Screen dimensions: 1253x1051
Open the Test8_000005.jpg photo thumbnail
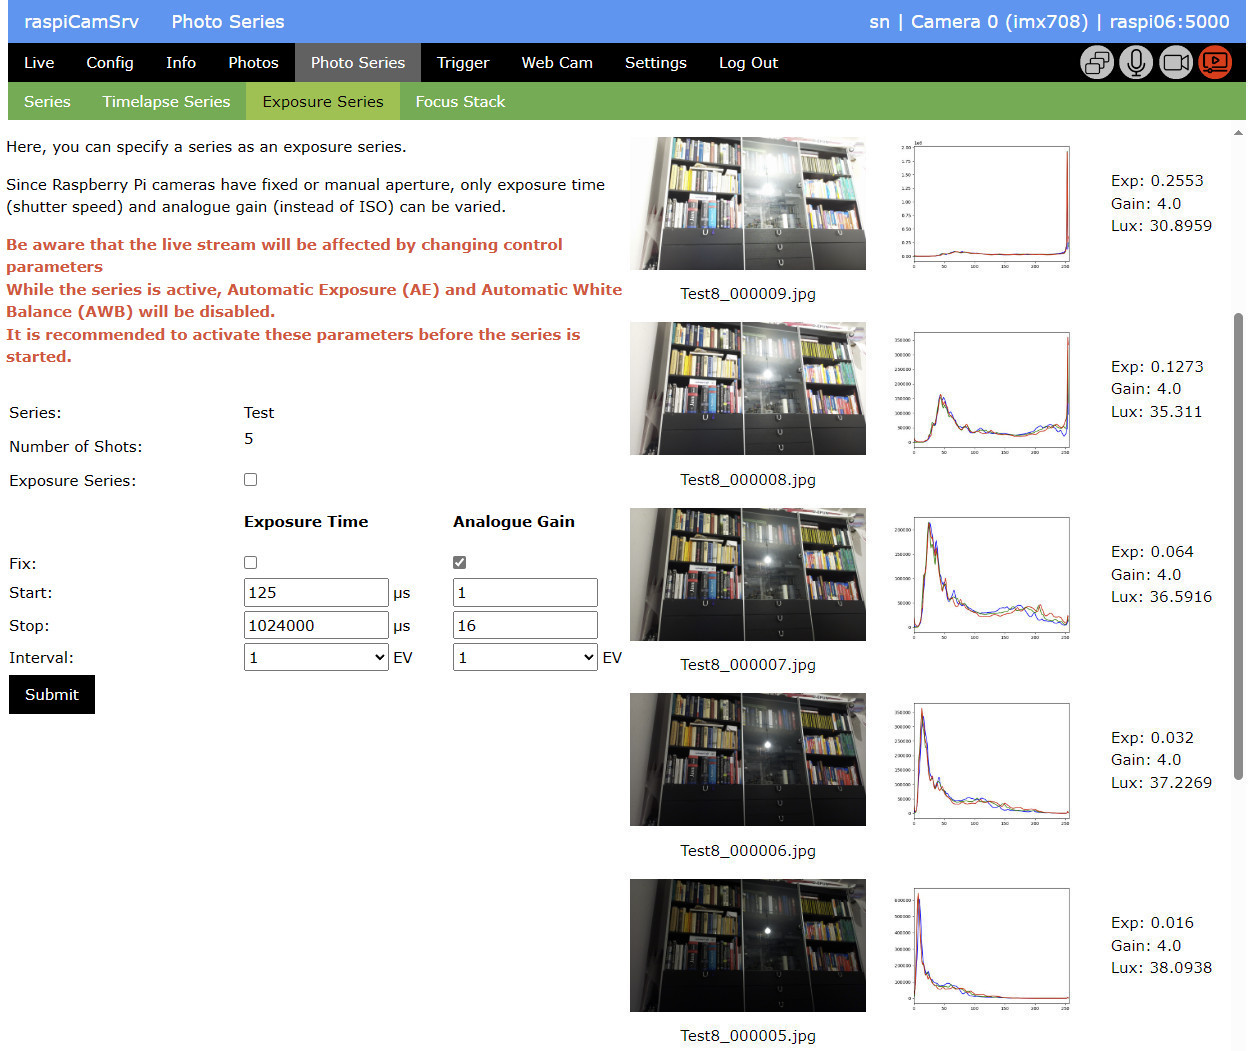pyautogui.click(x=747, y=945)
